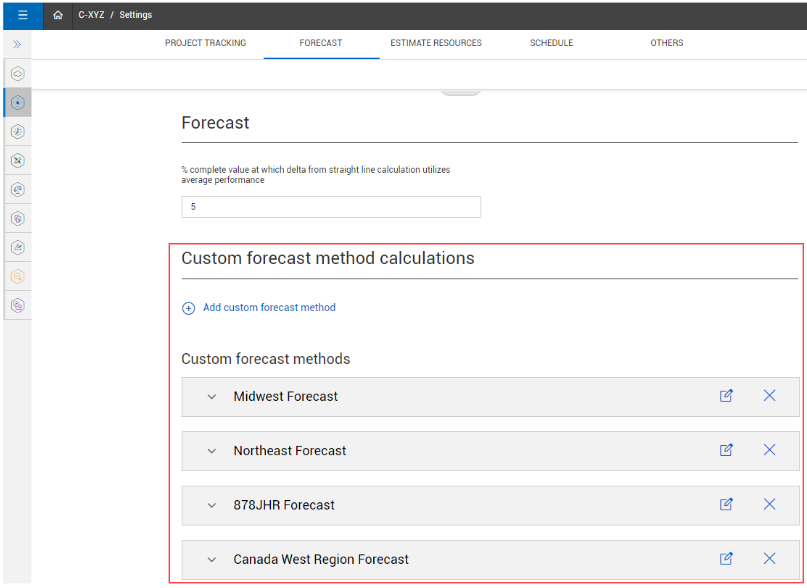This screenshot has width=807, height=588.
Task: Click the % complete value input field
Action: (x=331, y=207)
